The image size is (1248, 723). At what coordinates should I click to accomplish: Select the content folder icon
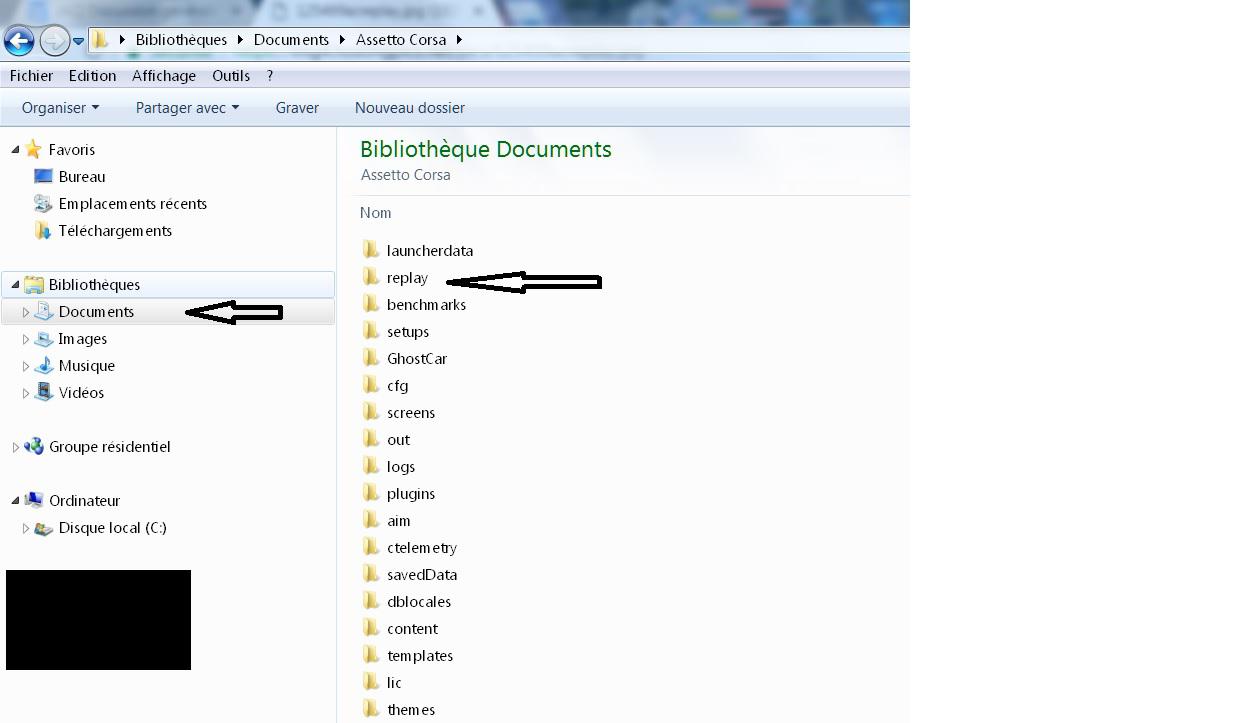[x=371, y=628]
